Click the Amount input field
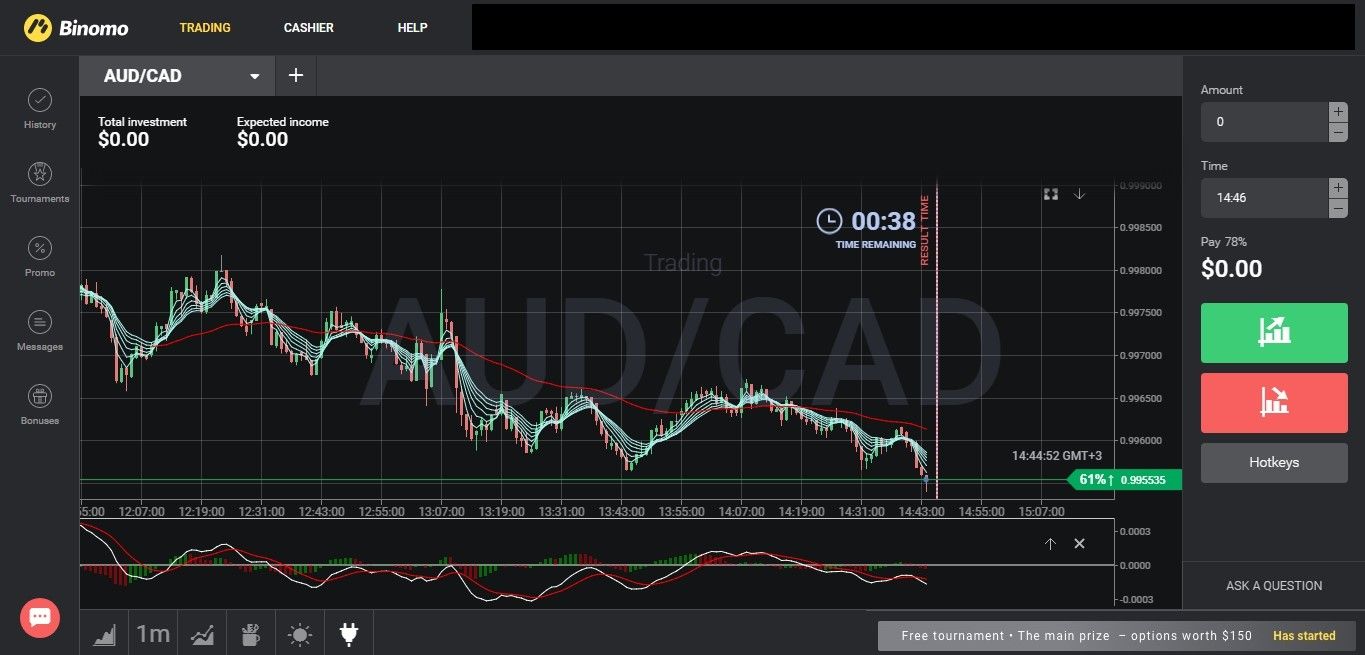Image resolution: width=1365 pixels, height=655 pixels. 1264,122
